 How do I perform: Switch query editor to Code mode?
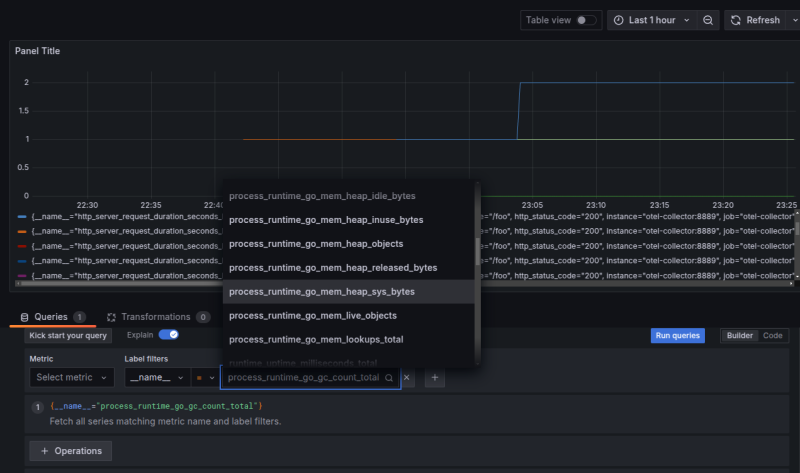click(x=773, y=336)
